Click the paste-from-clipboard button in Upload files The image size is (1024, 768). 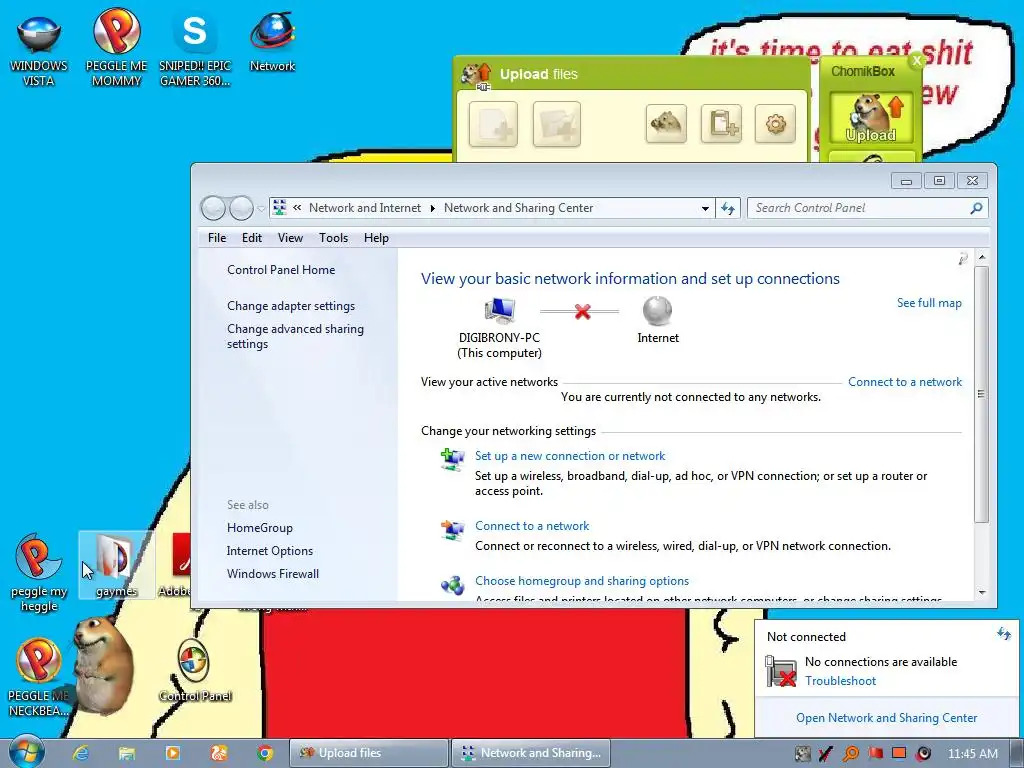tap(721, 123)
